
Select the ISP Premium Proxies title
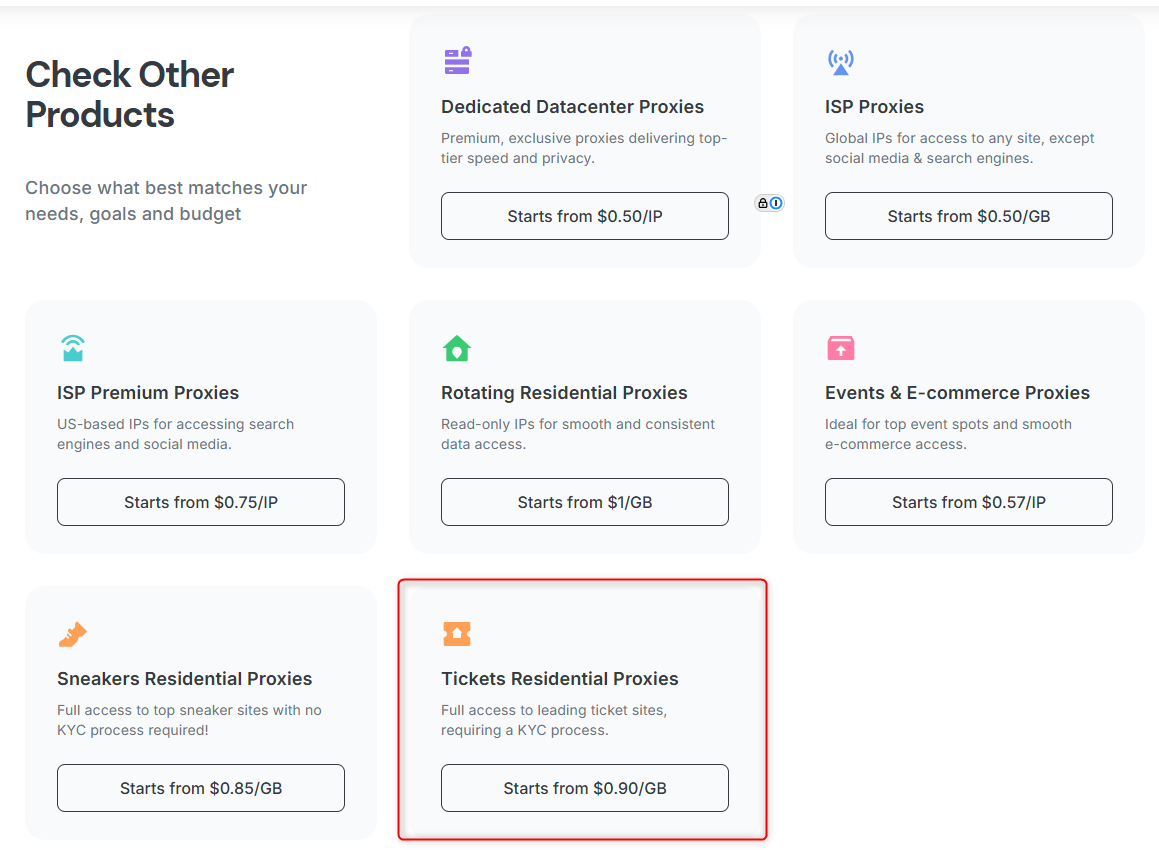pos(148,393)
